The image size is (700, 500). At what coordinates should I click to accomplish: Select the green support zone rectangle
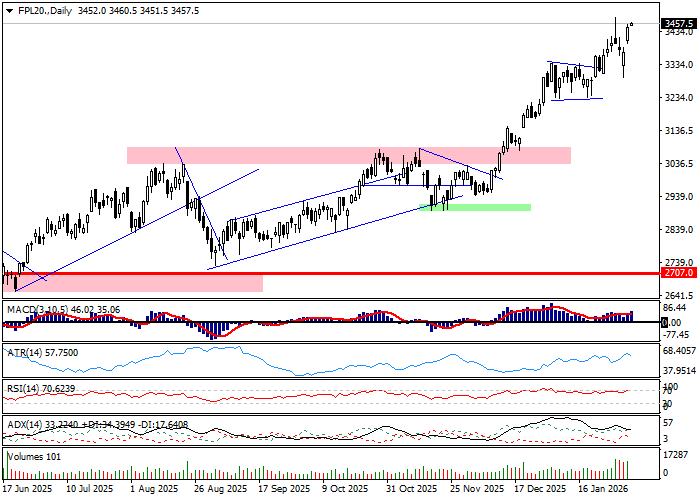(x=475, y=207)
